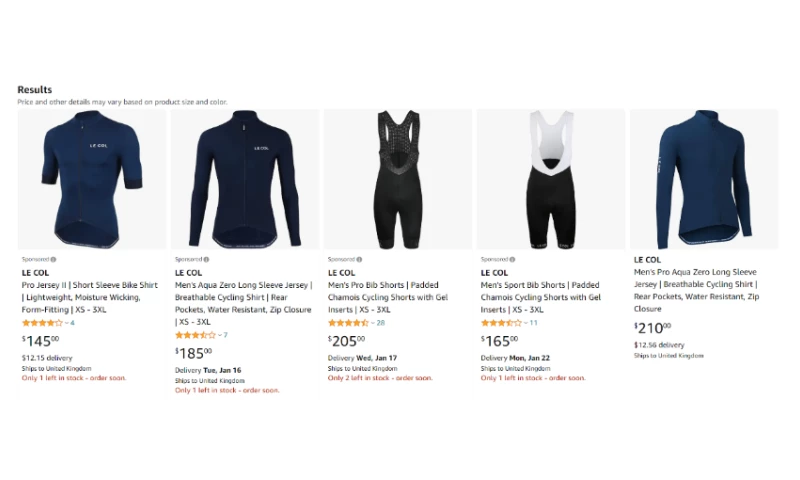This screenshot has width=800, height=480.
Task: Open the Pro Jersey II Short Sleeve title link
Action: point(90,297)
